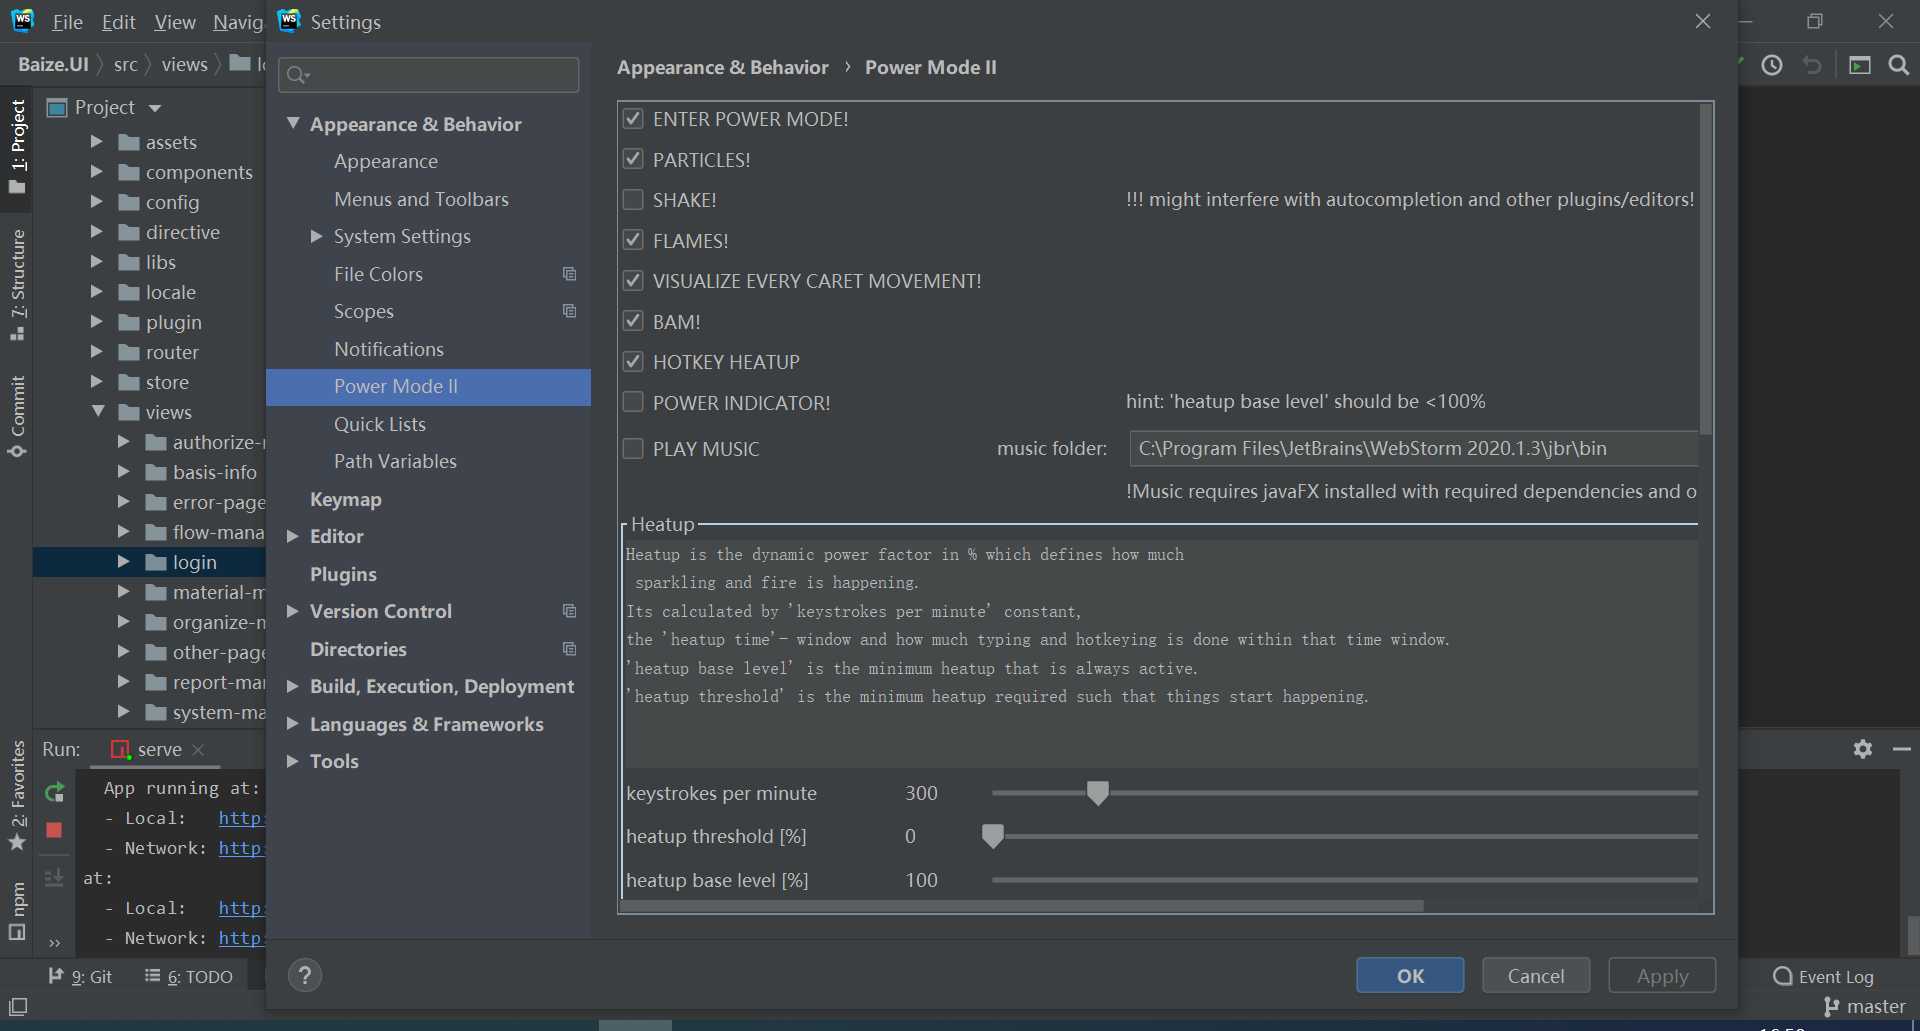Open the Structure tool window
Viewport: 1920px width, 1031px height.
(17, 285)
